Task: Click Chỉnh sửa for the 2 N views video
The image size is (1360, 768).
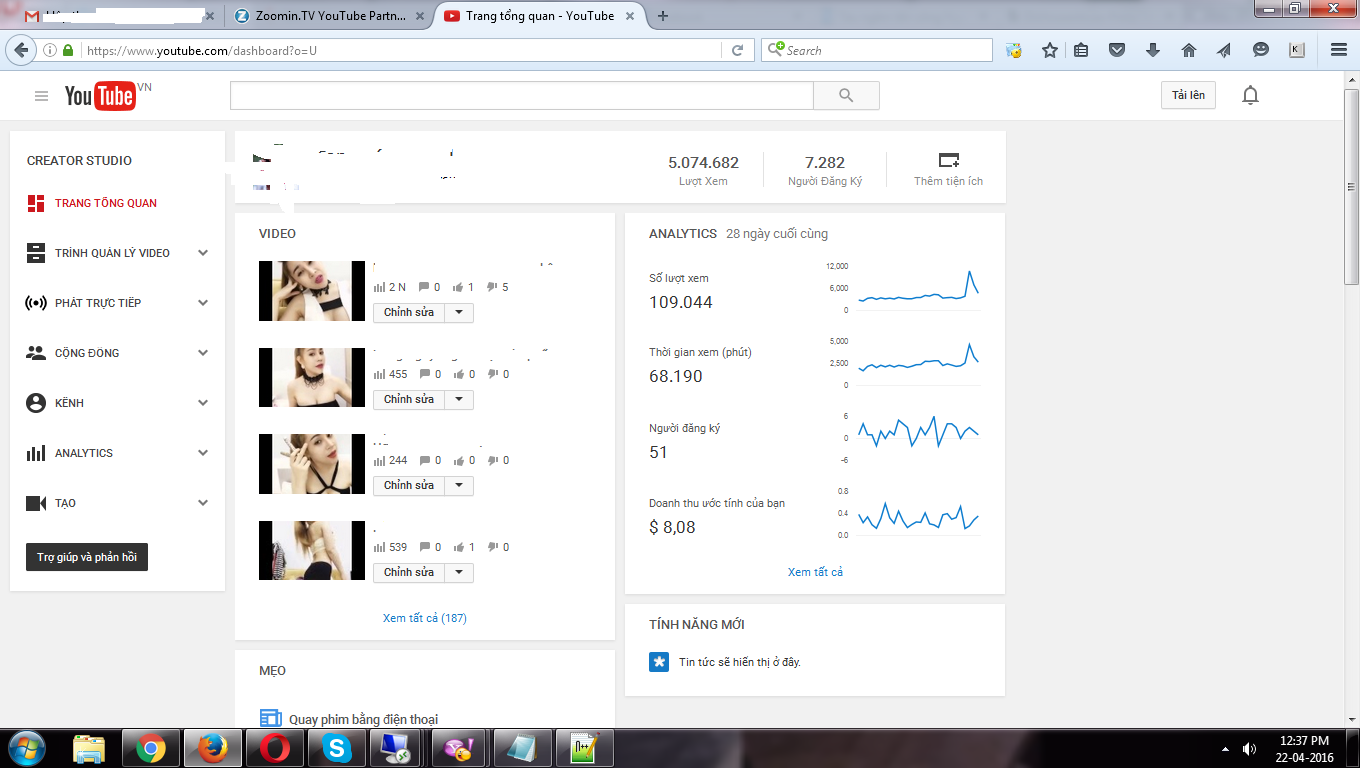Action: 409,313
